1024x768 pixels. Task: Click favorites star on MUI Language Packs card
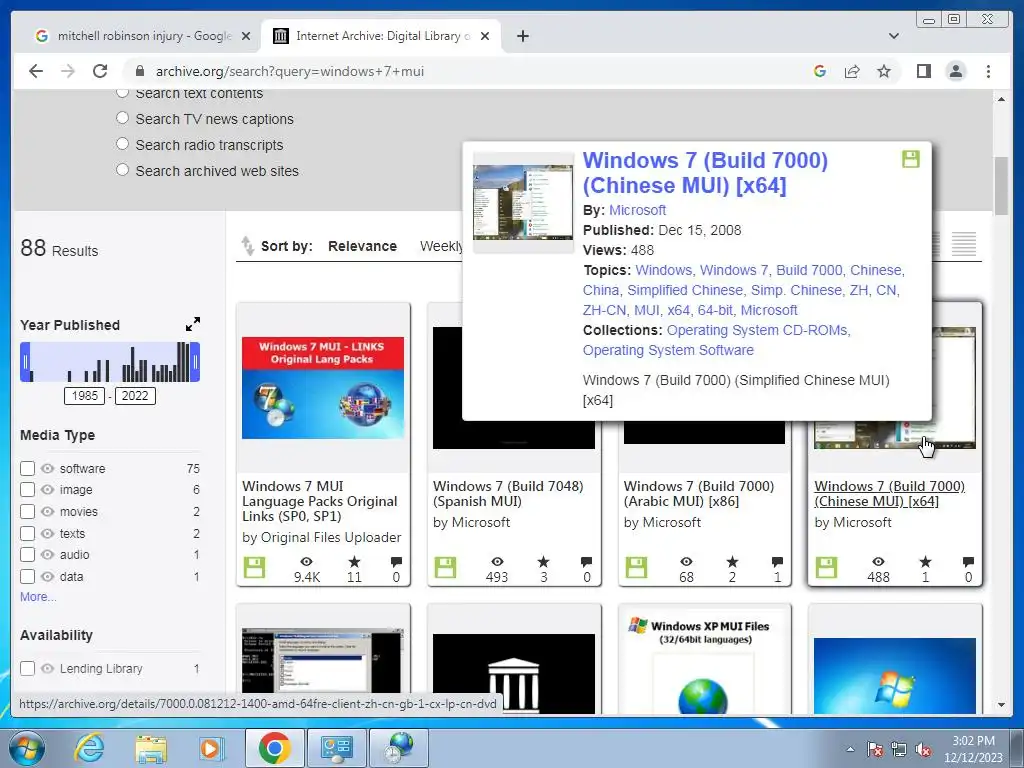point(354,562)
